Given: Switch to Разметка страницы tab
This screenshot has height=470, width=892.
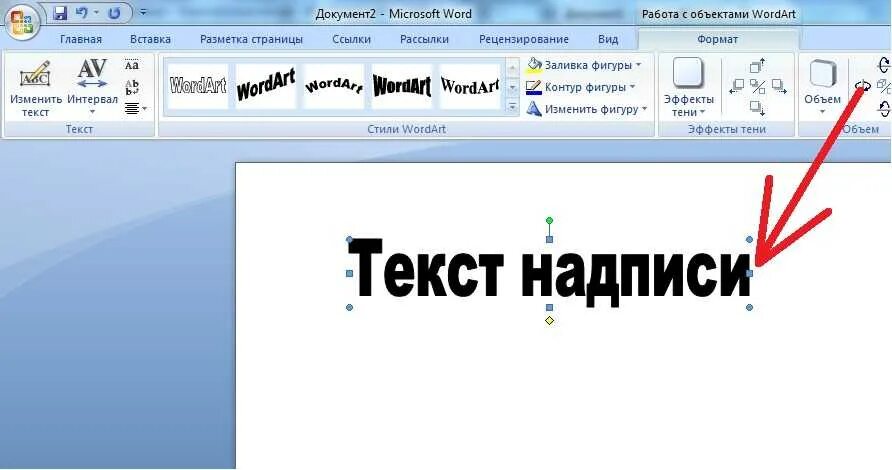Looking at the screenshot, I should click(x=251, y=39).
